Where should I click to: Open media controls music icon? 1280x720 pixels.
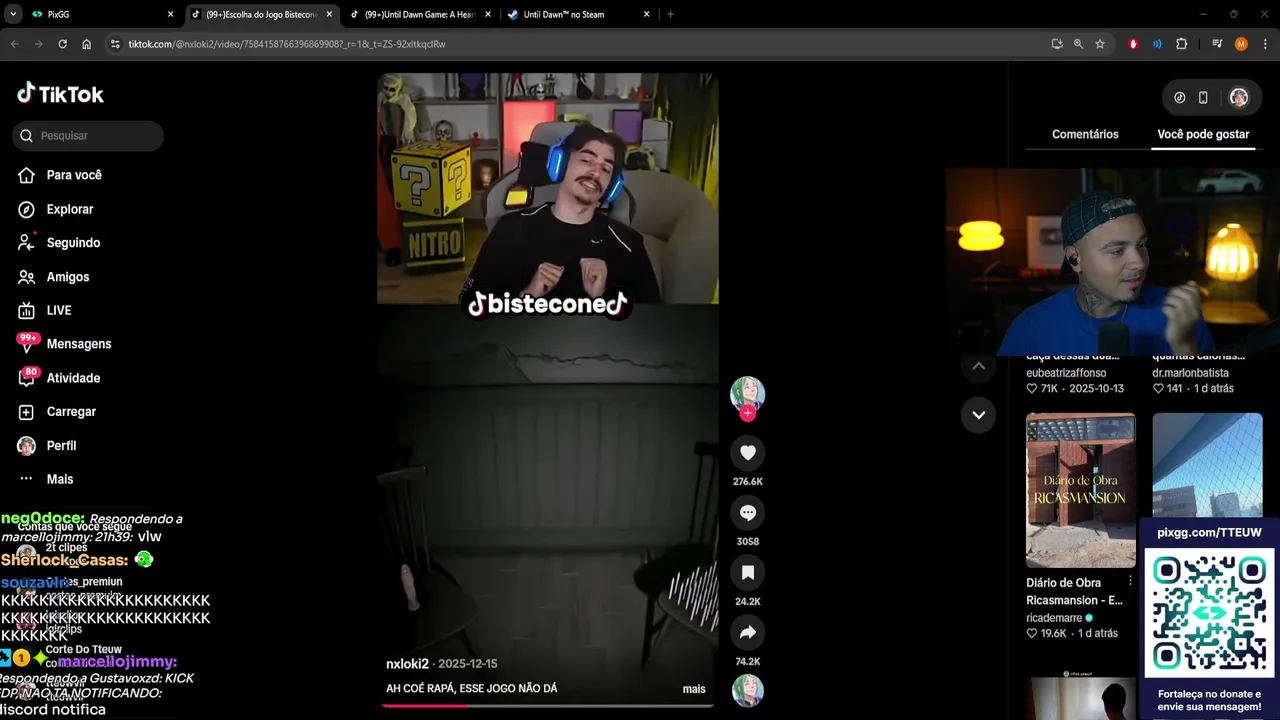(x=1217, y=44)
